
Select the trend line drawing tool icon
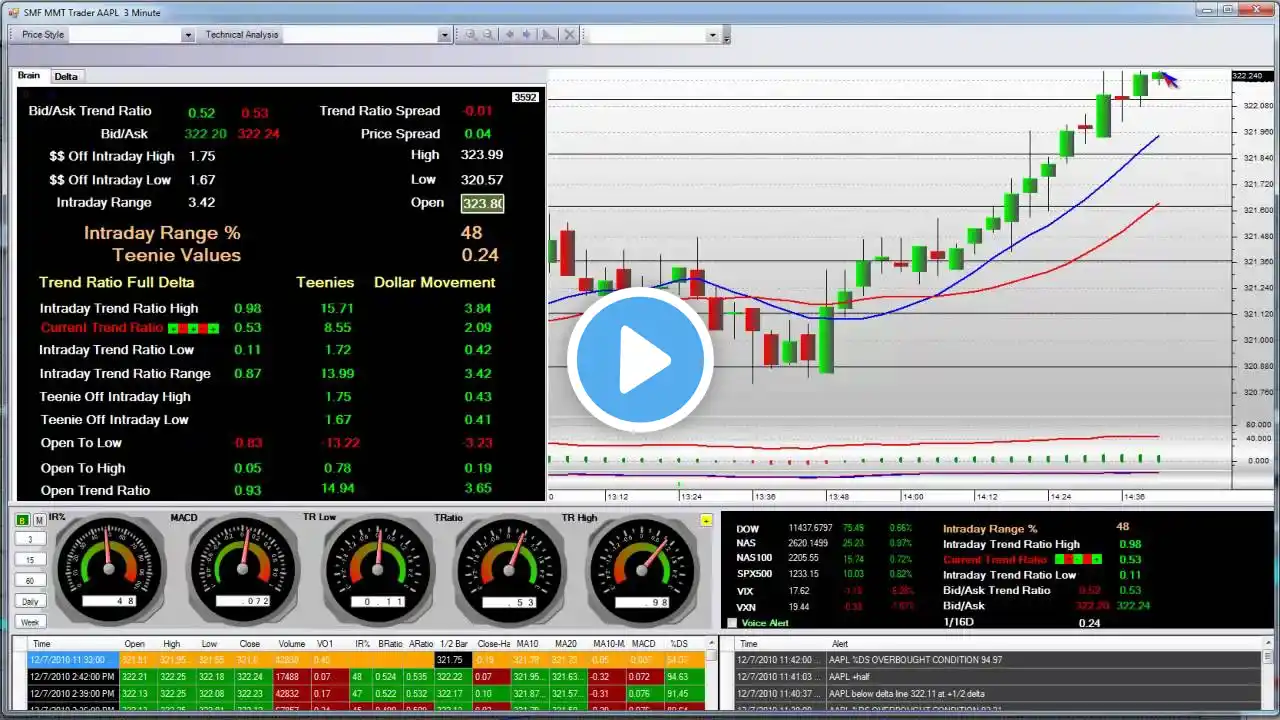[x=547, y=35]
